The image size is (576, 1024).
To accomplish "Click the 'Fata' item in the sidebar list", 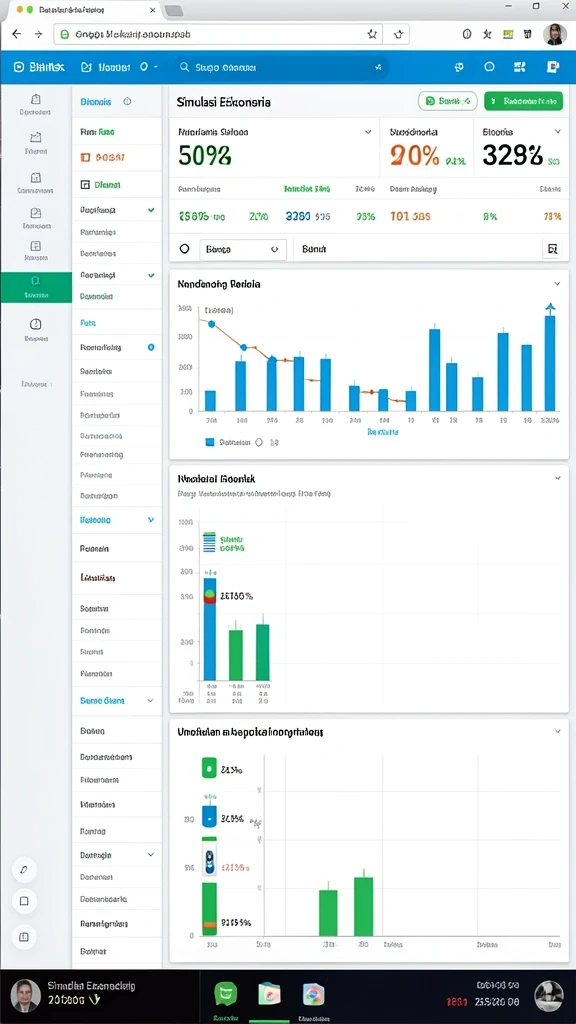I will (x=88, y=323).
